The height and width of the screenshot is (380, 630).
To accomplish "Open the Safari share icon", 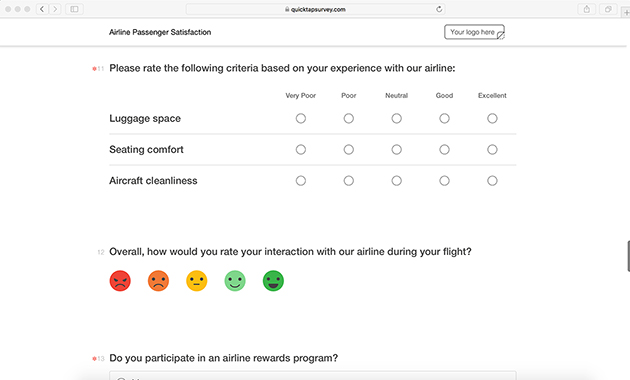I will click(587, 9).
